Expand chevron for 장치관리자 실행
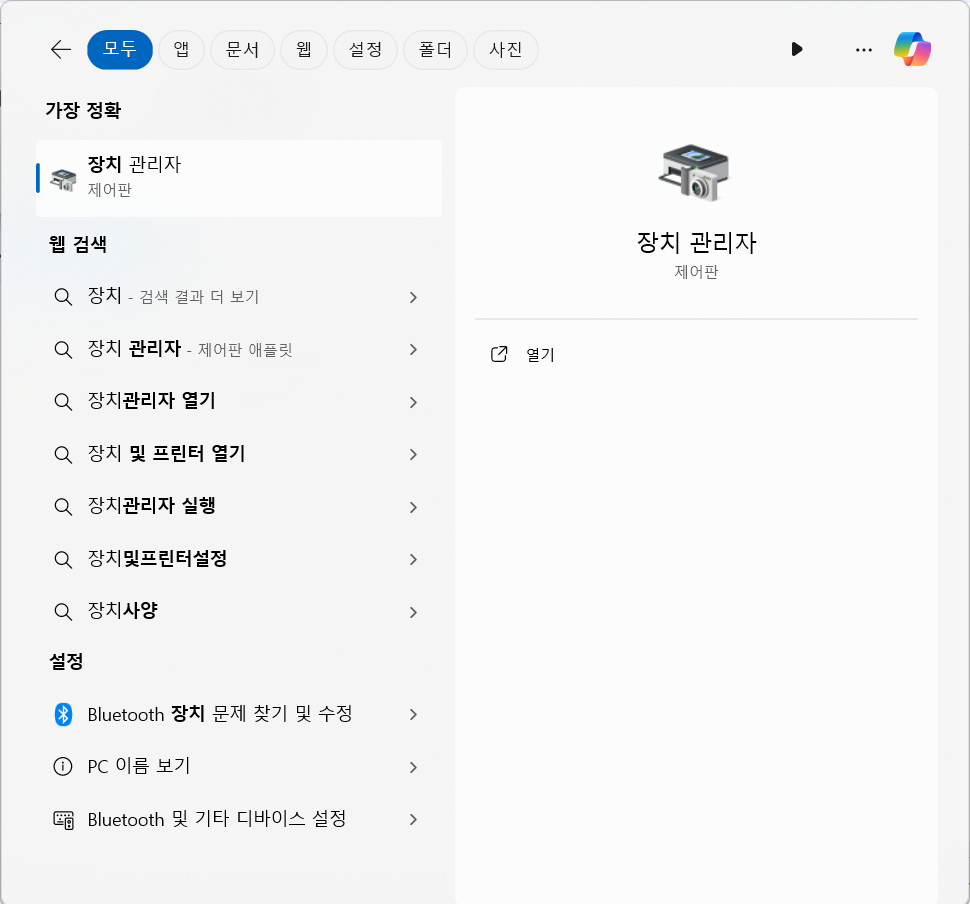 413,507
